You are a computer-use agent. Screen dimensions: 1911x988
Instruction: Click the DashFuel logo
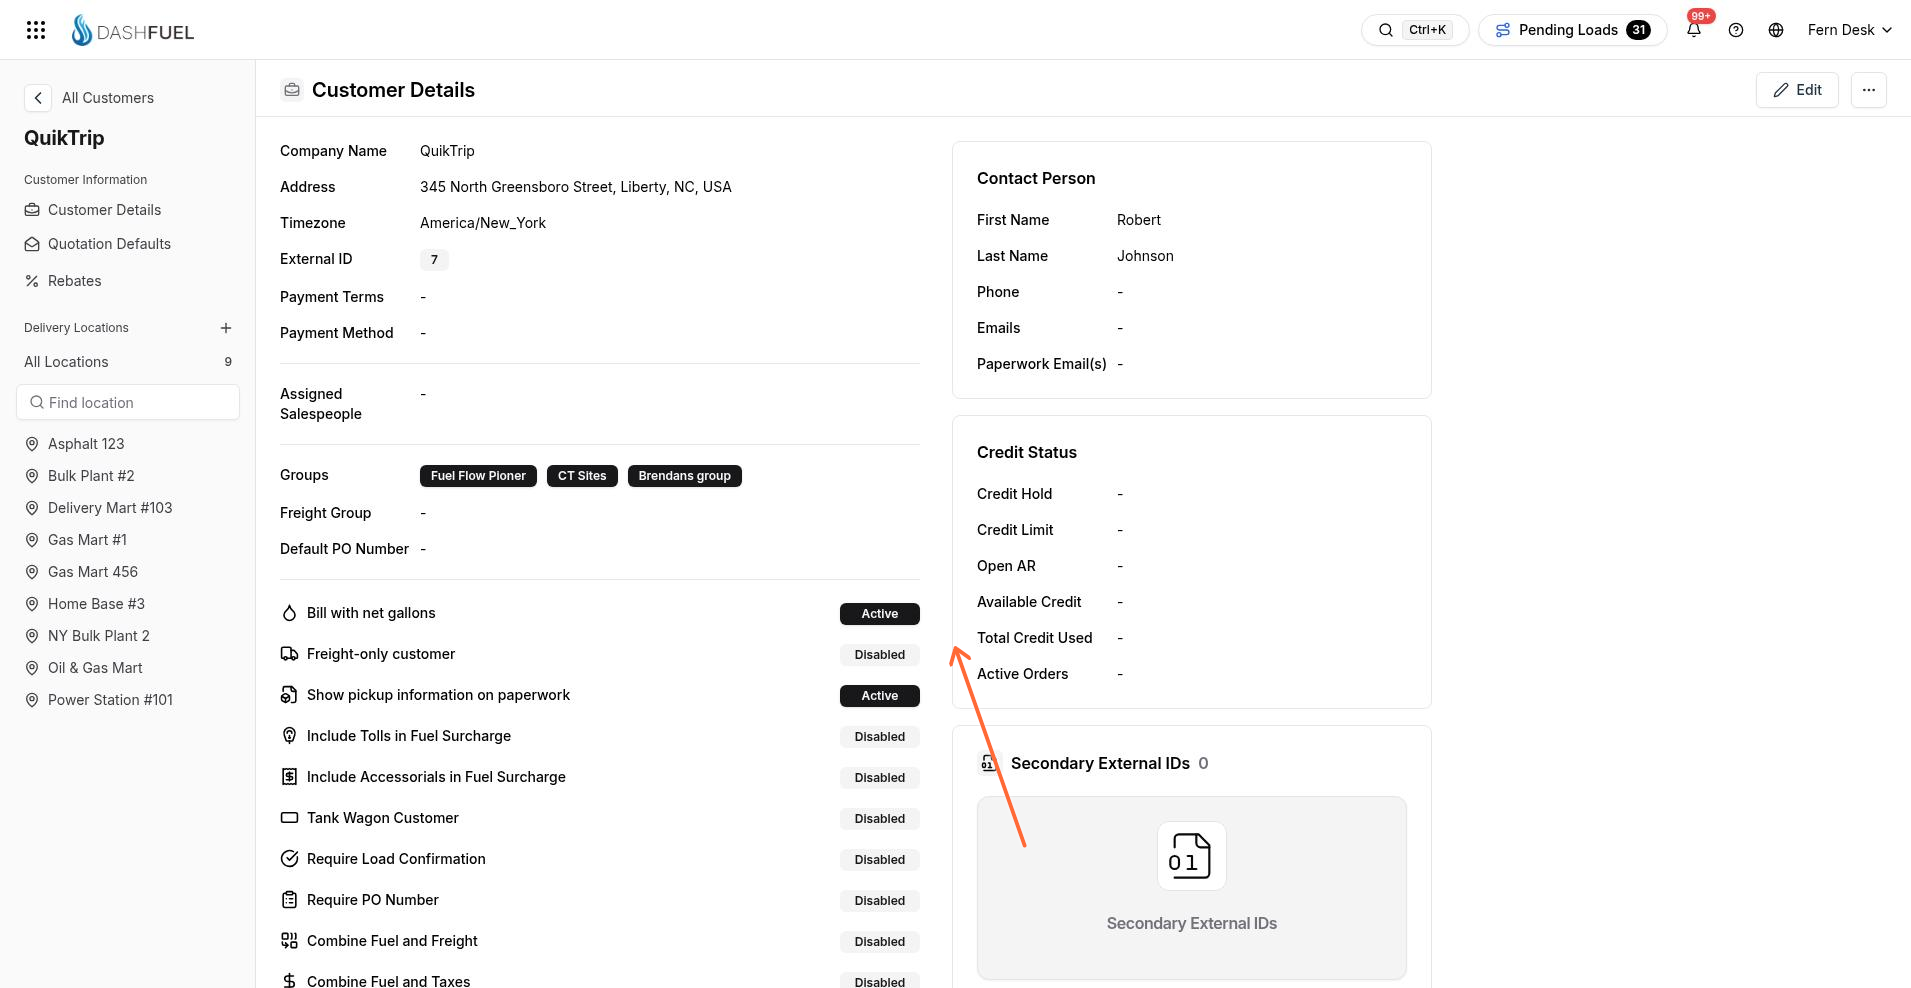[x=132, y=30]
